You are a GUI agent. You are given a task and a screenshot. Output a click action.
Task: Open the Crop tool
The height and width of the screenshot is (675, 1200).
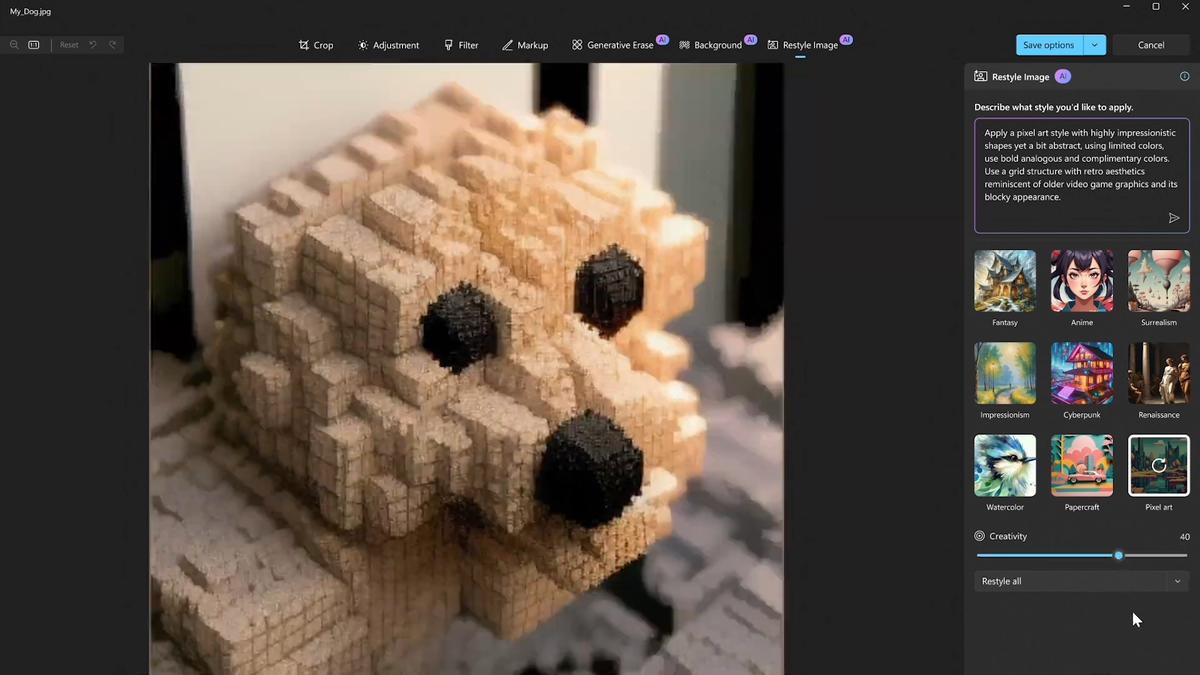point(316,45)
